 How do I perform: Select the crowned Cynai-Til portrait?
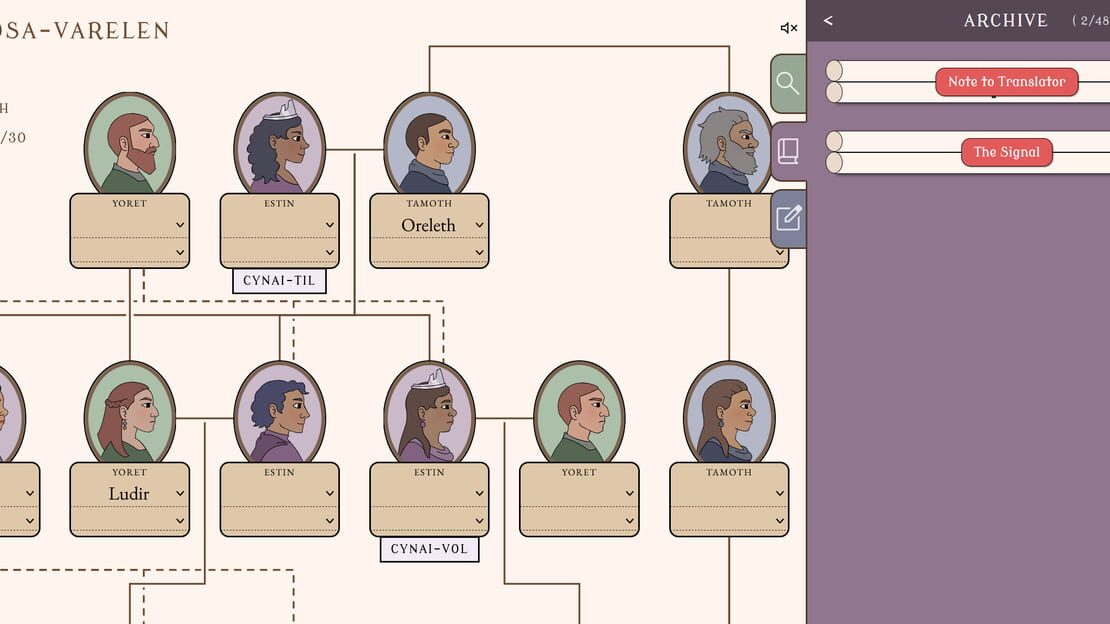[280, 144]
